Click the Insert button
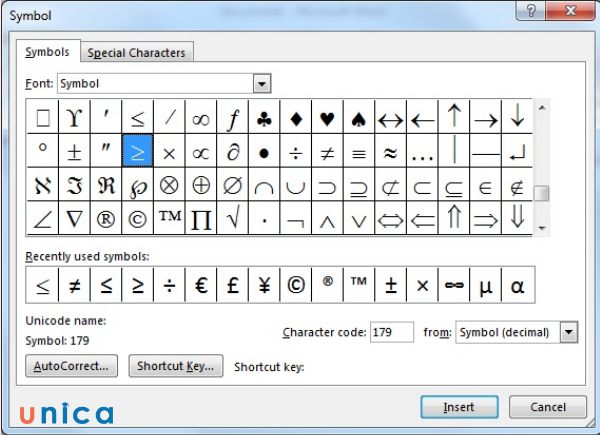The height and width of the screenshot is (435, 600). [459, 407]
